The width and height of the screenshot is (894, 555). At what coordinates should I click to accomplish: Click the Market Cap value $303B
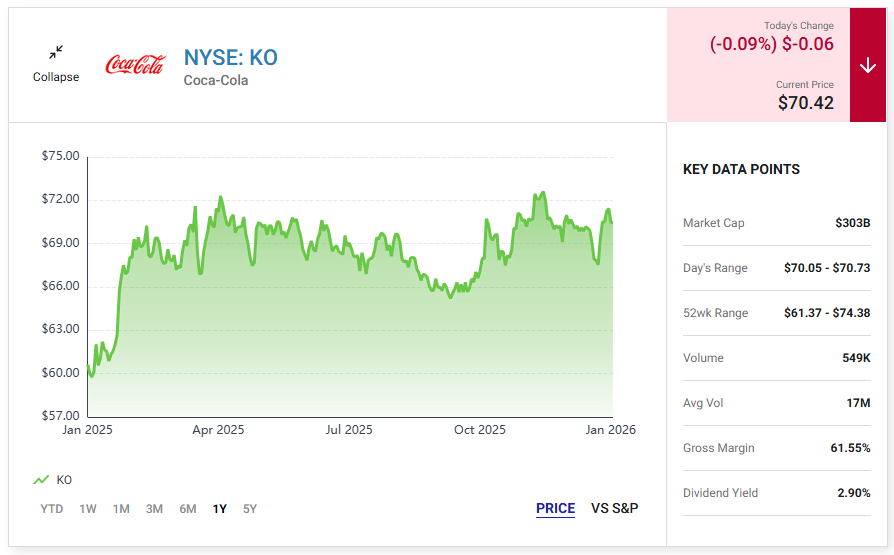coord(853,223)
